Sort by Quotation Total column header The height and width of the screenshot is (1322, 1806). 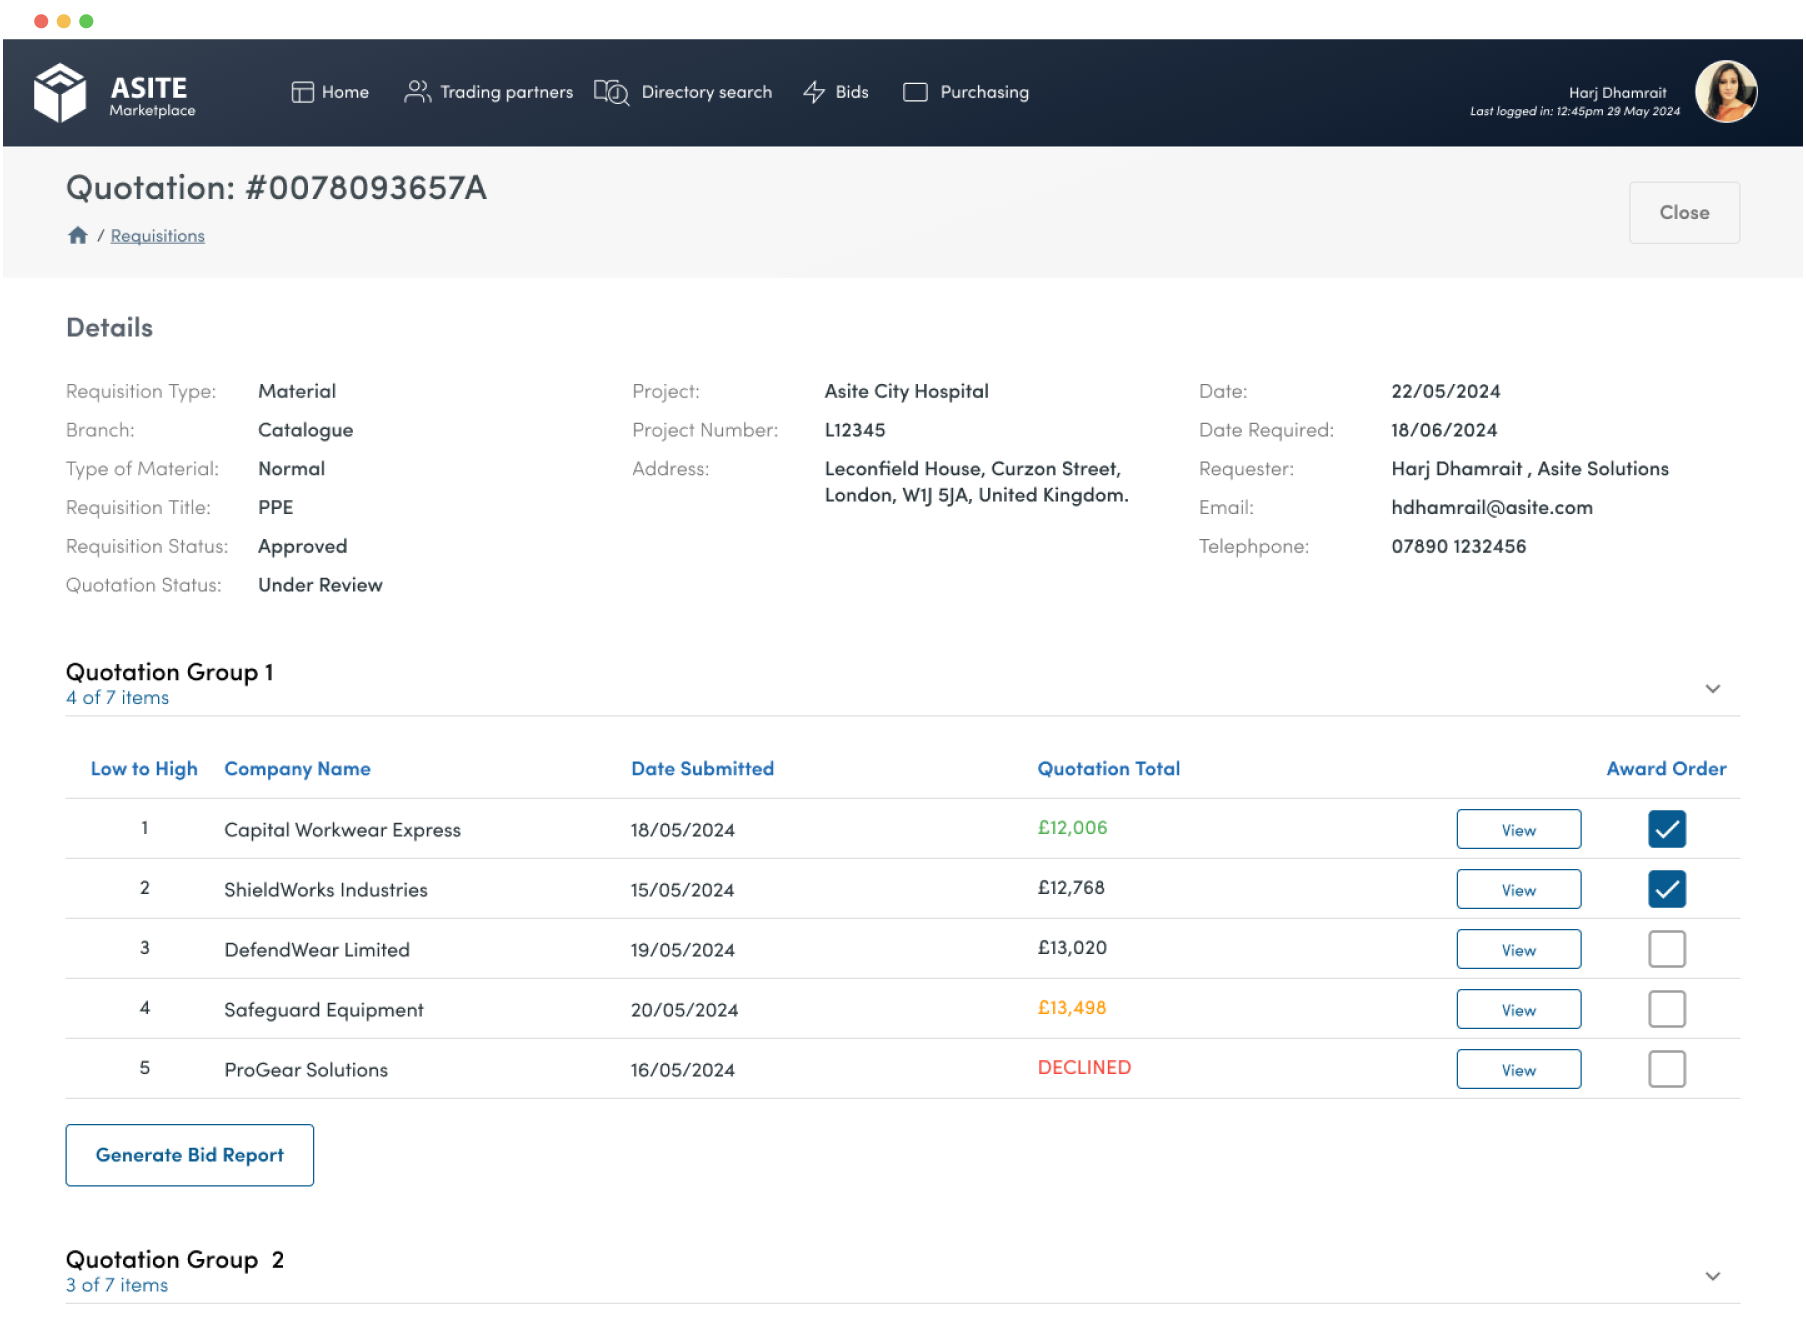(x=1108, y=769)
